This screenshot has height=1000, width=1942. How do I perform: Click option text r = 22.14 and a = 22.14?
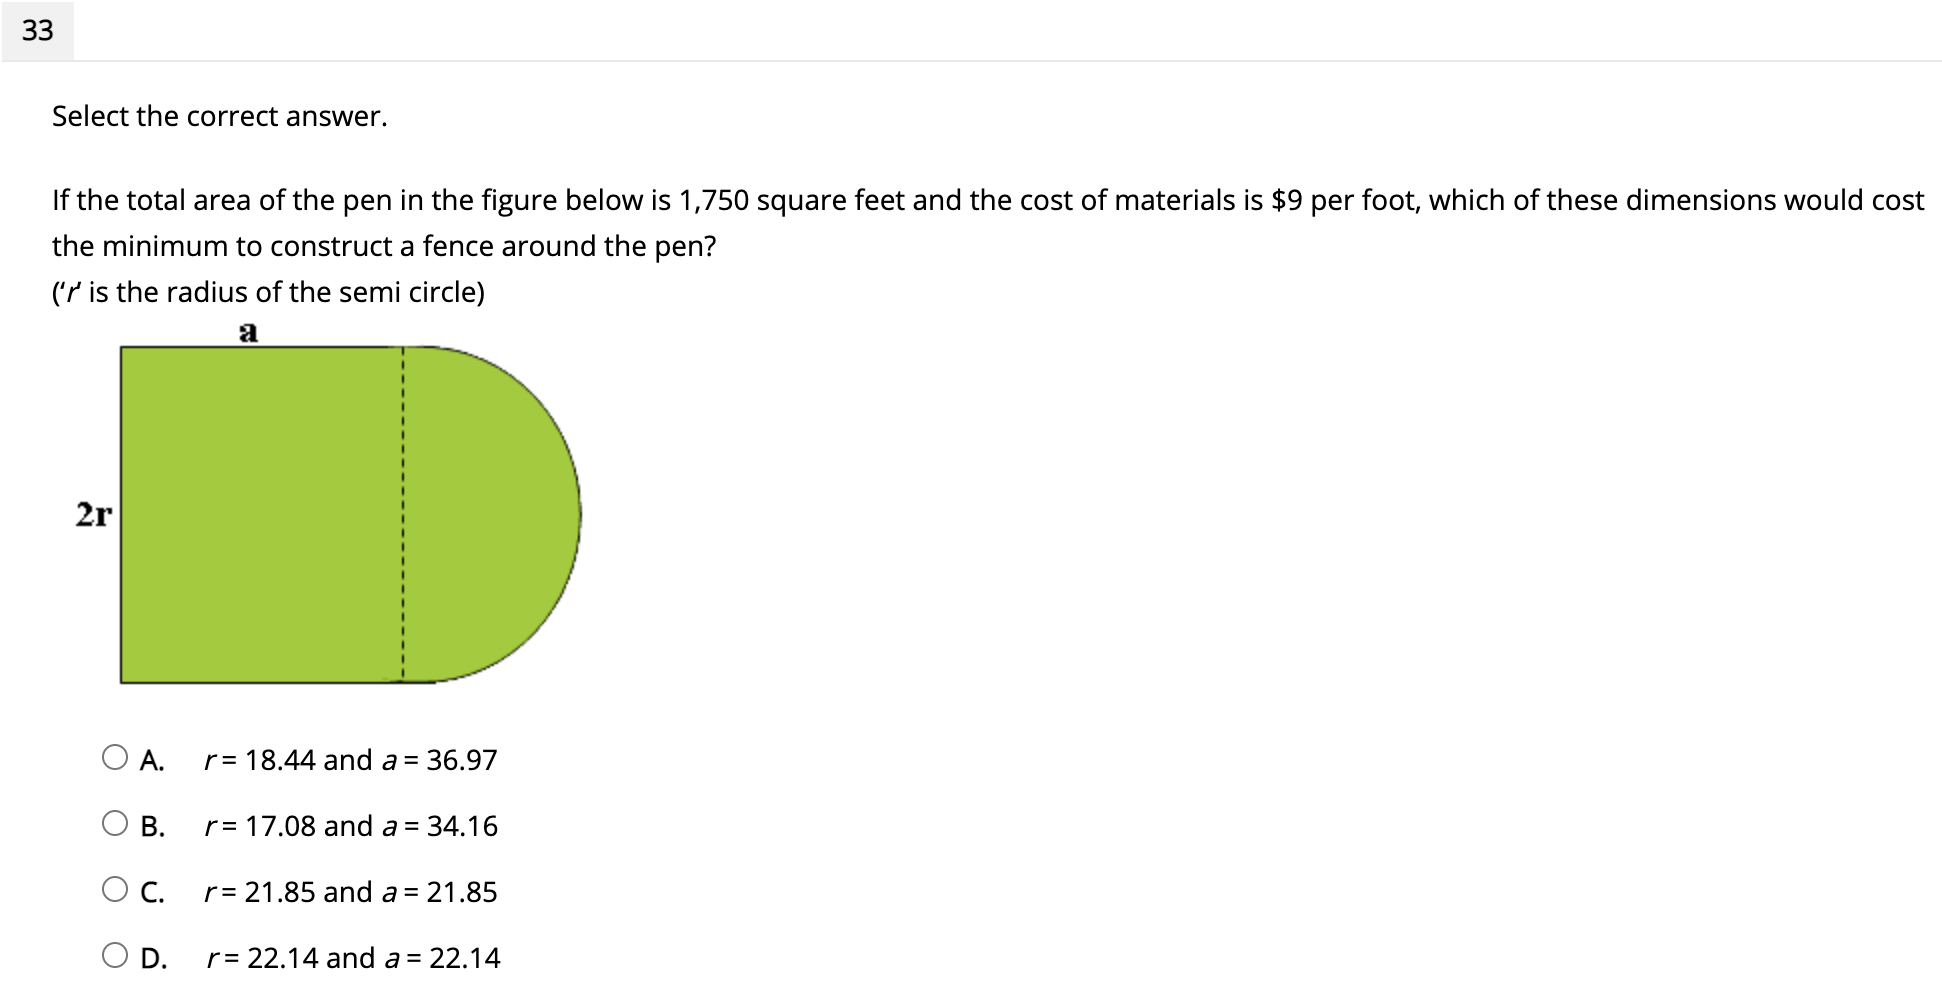click(x=353, y=958)
